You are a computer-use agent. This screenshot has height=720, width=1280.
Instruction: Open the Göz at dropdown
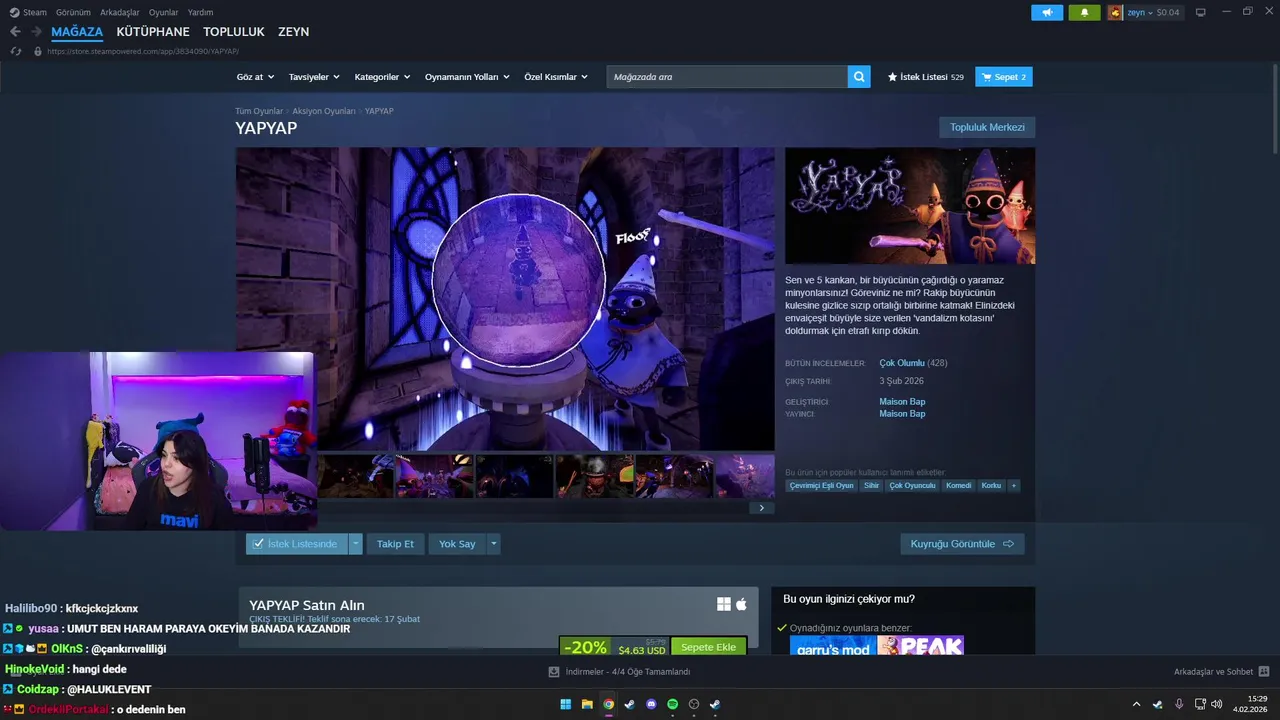point(254,77)
